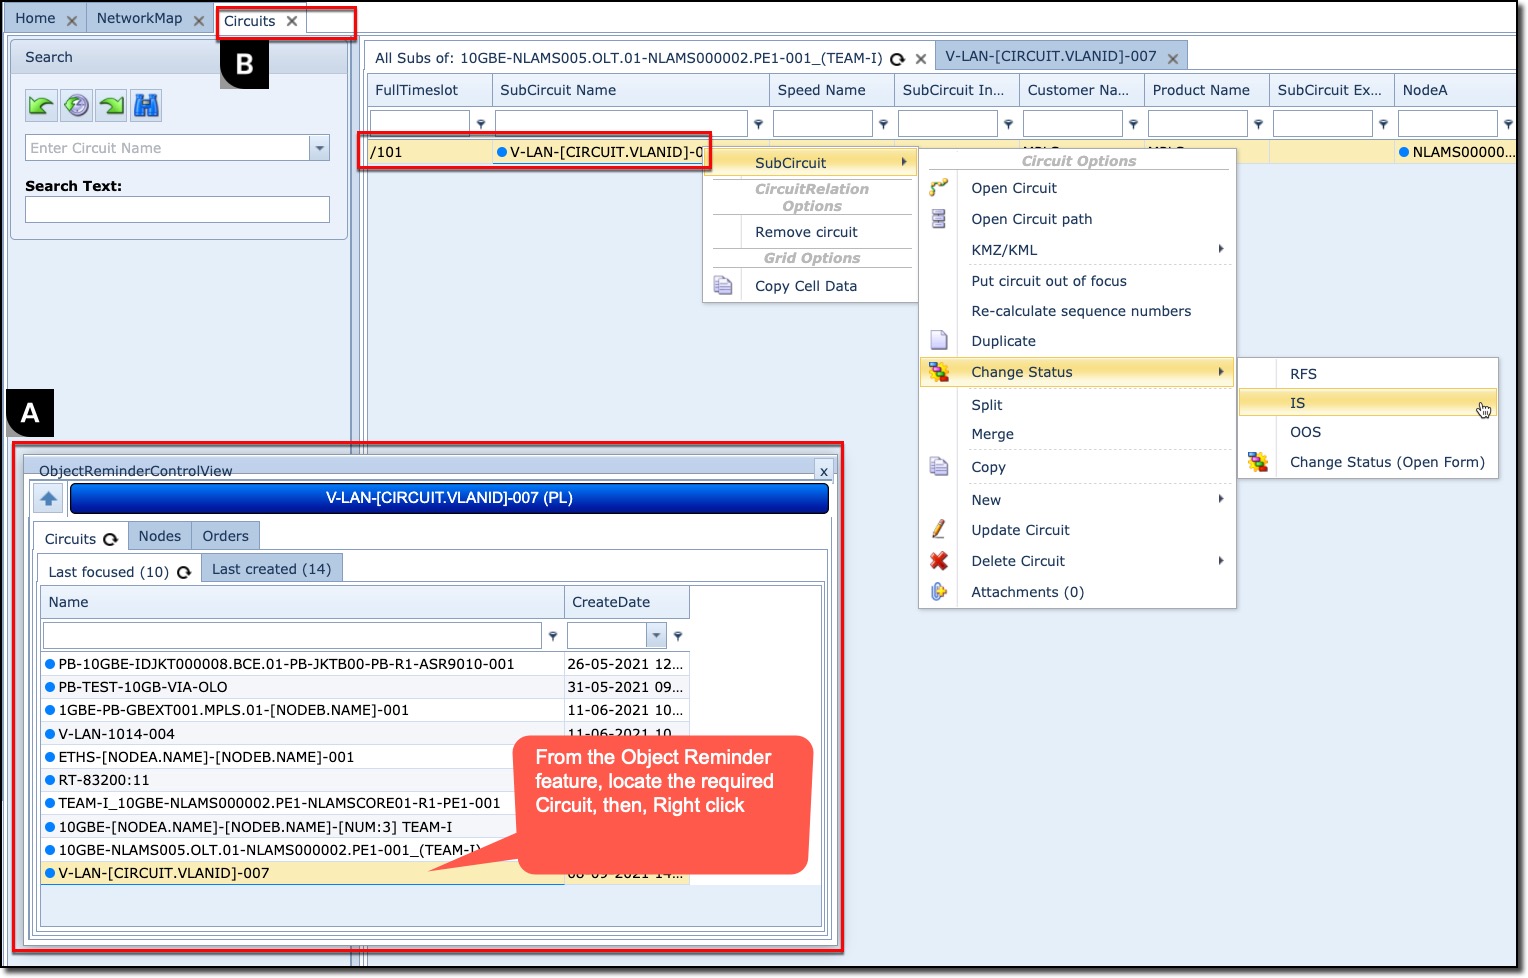Viewport: 1528px width, 978px height.
Task: Open the Enter Circuit Name dropdown
Action: tap(319, 148)
